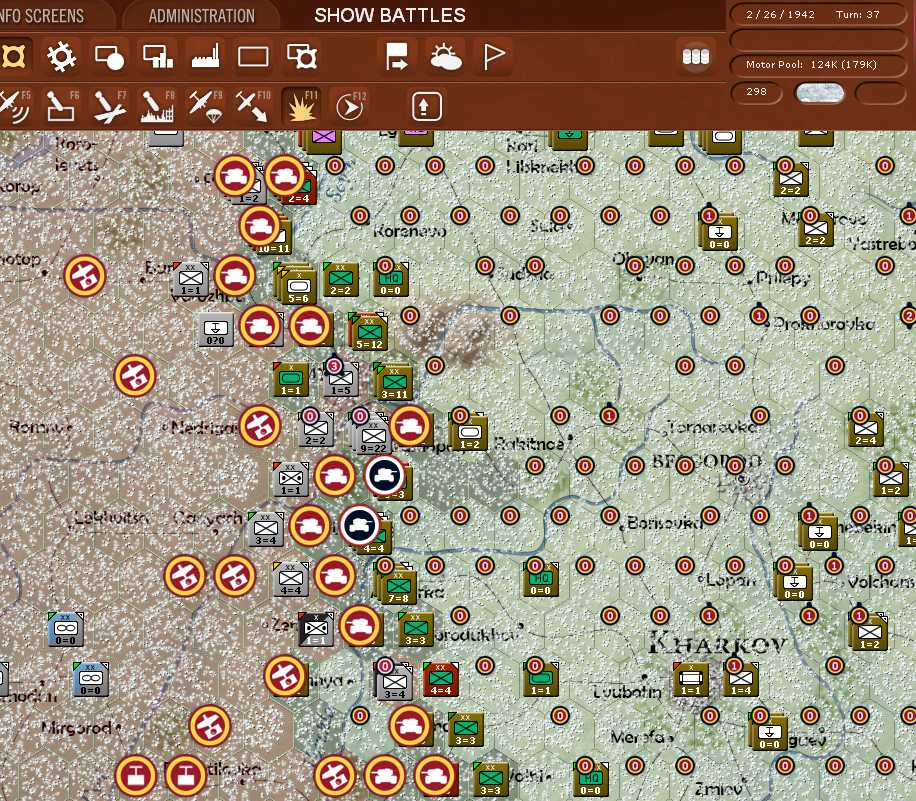This screenshot has width=916, height=801.
Task: Select the 1=4 unit near Kharkov
Action: click(741, 680)
